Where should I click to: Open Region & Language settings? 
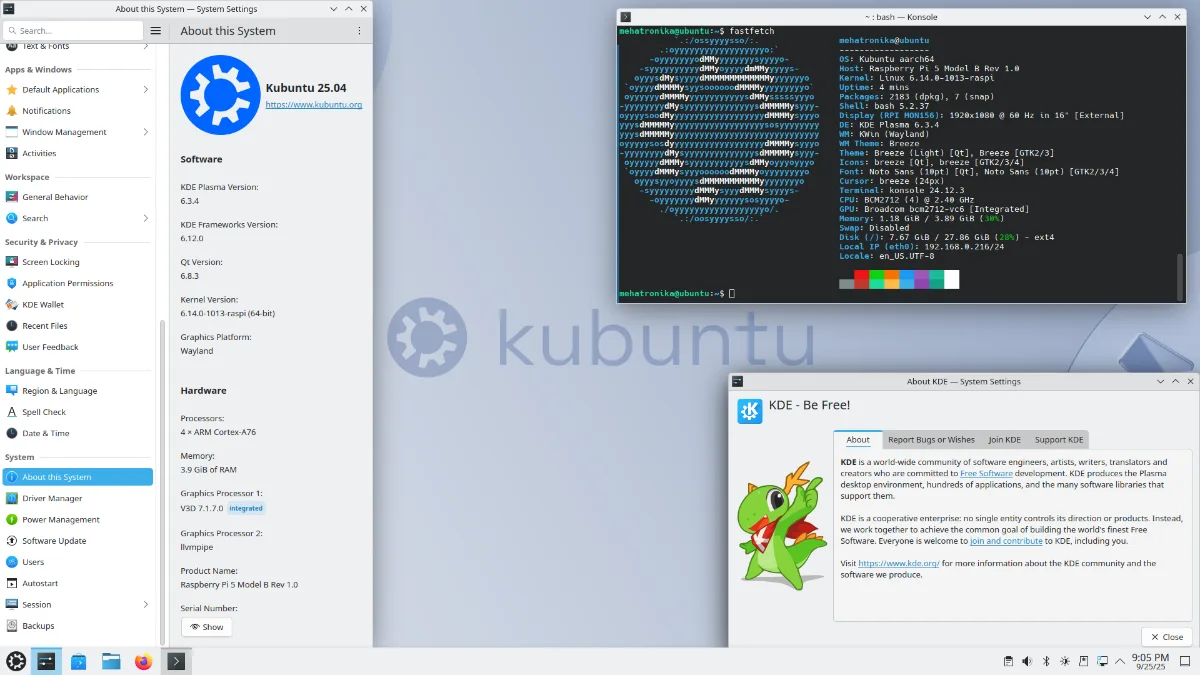[x=78, y=391]
